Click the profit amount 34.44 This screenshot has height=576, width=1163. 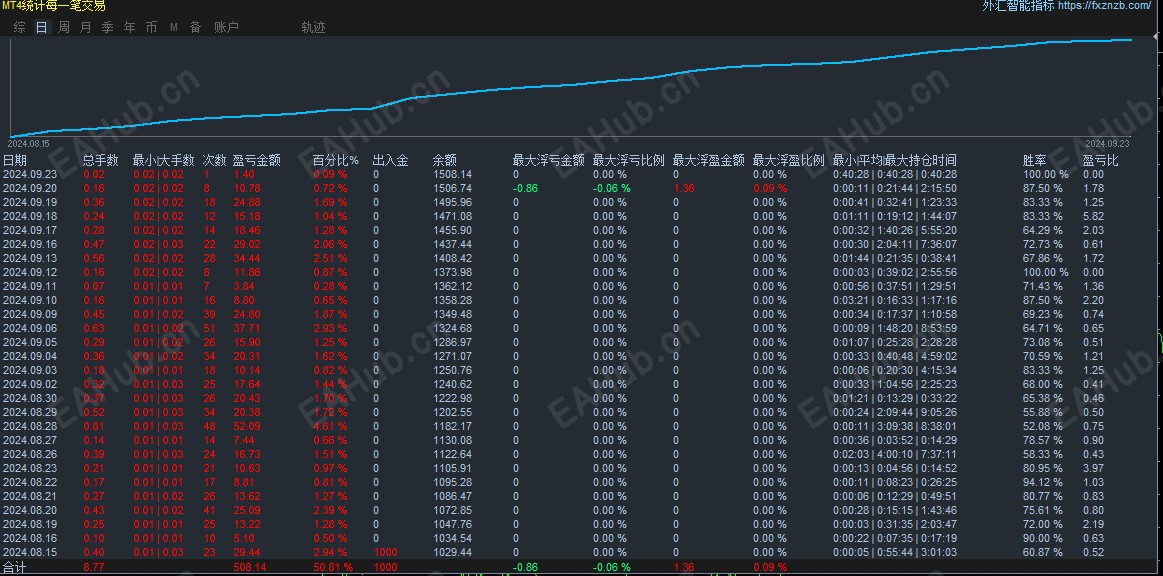point(247,258)
